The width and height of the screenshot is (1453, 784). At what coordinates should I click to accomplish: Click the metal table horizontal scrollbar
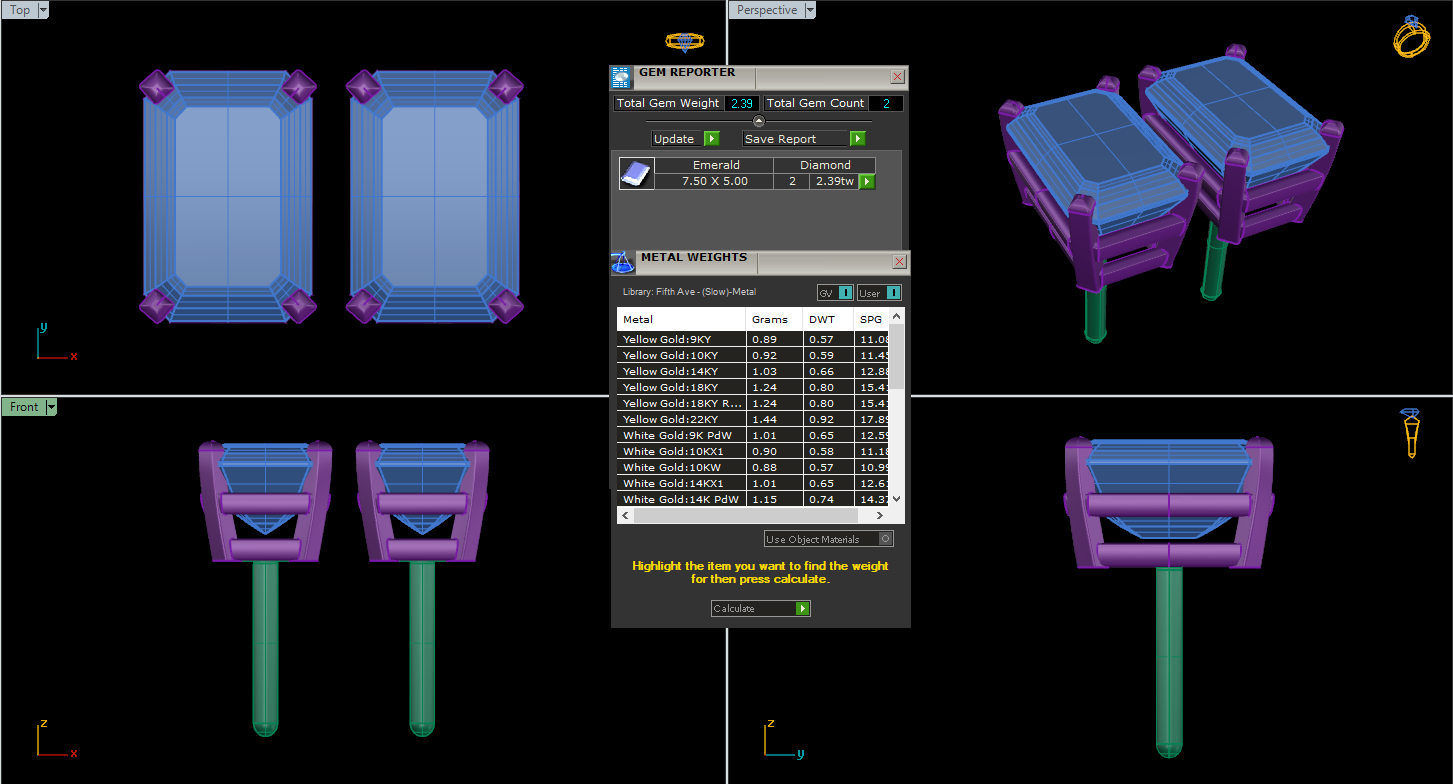(x=745, y=515)
